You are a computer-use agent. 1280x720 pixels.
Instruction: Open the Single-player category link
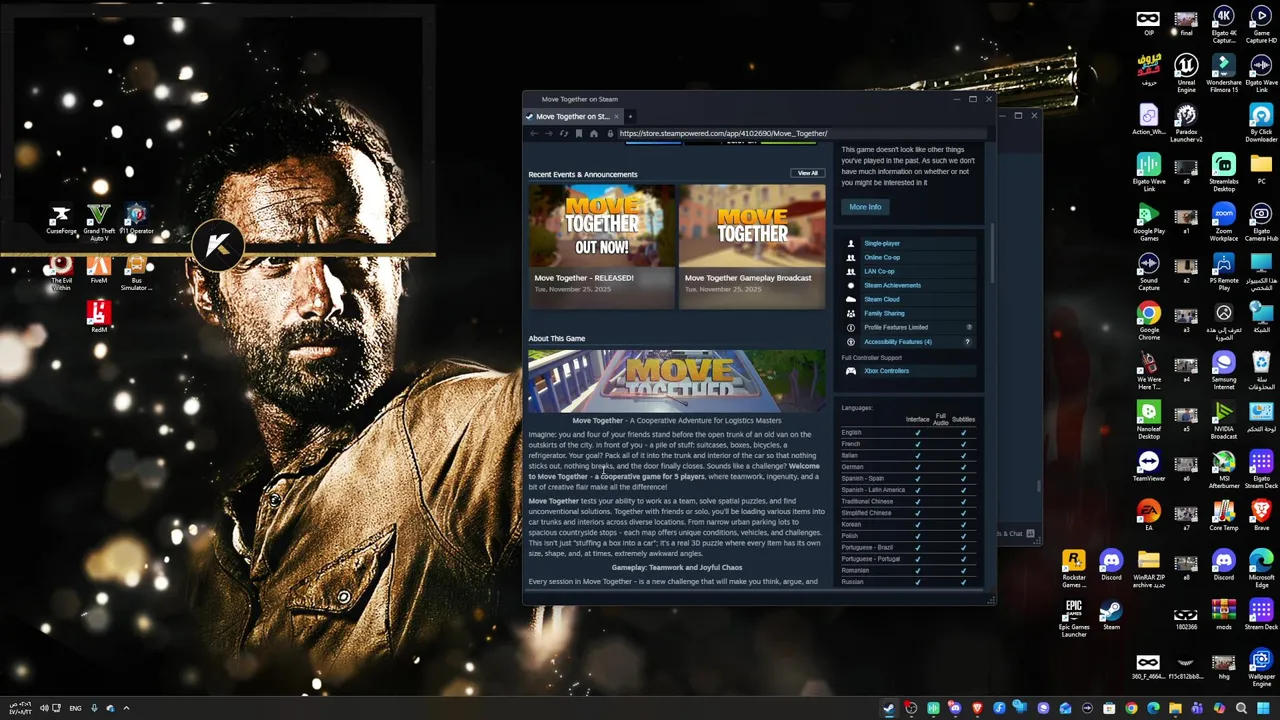(x=882, y=243)
